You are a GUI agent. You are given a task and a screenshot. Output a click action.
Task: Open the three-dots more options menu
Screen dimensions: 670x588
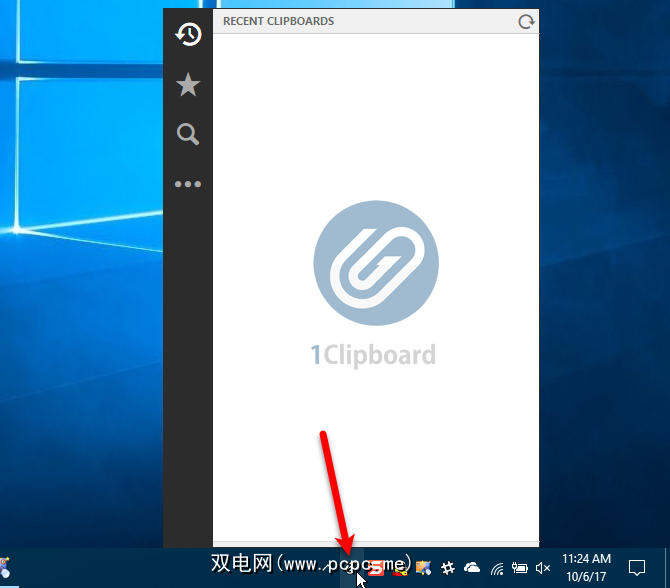click(x=188, y=184)
